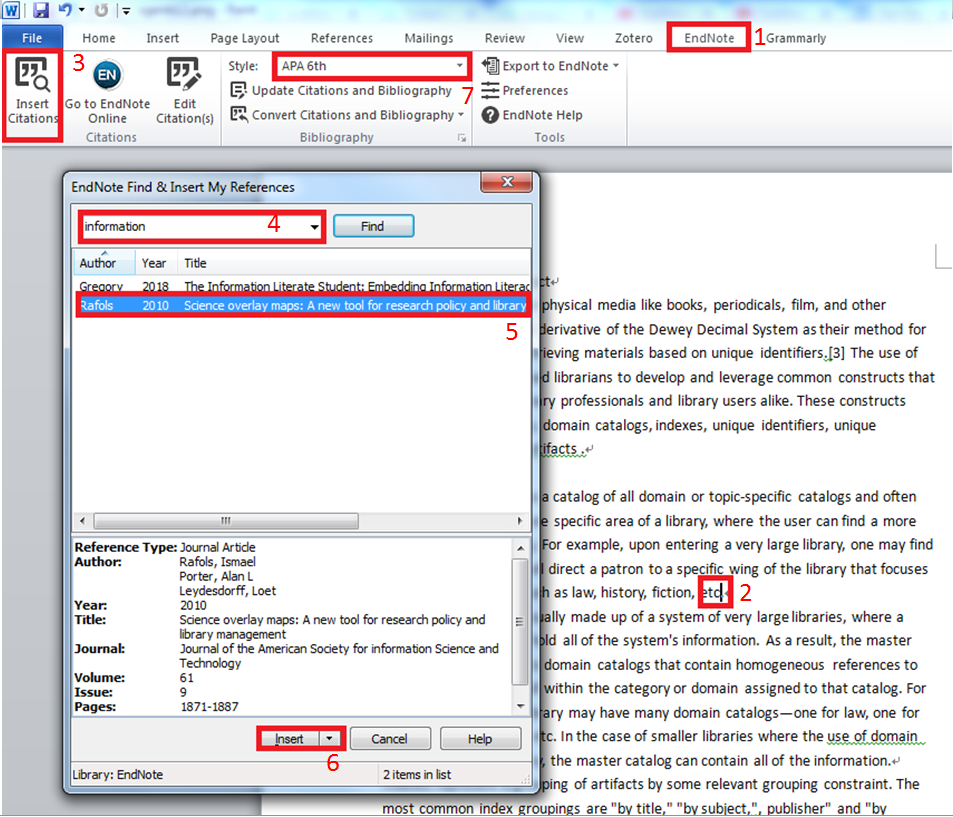The width and height of the screenshot is (953, 817).
Task: Switch to the Insert ribbon tab
Action: (x=163, y=38)
